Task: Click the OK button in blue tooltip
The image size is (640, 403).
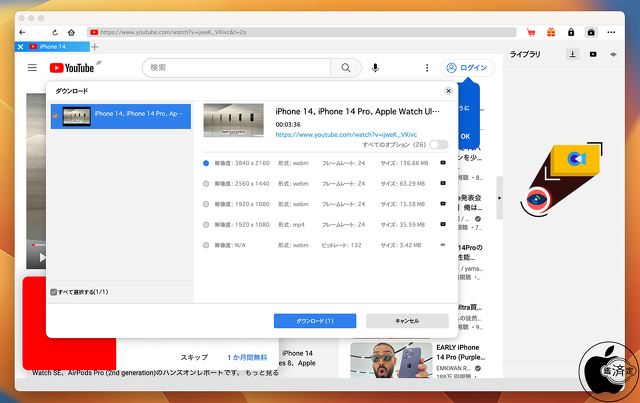Action: [x=465, y=136]
